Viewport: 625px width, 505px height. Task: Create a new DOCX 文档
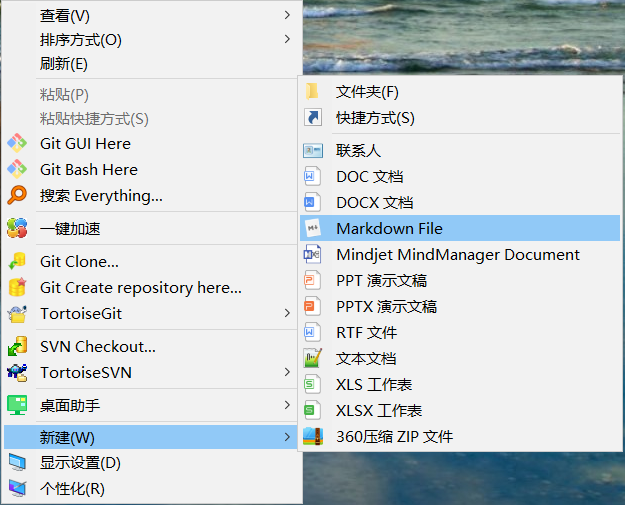point(460,202)
